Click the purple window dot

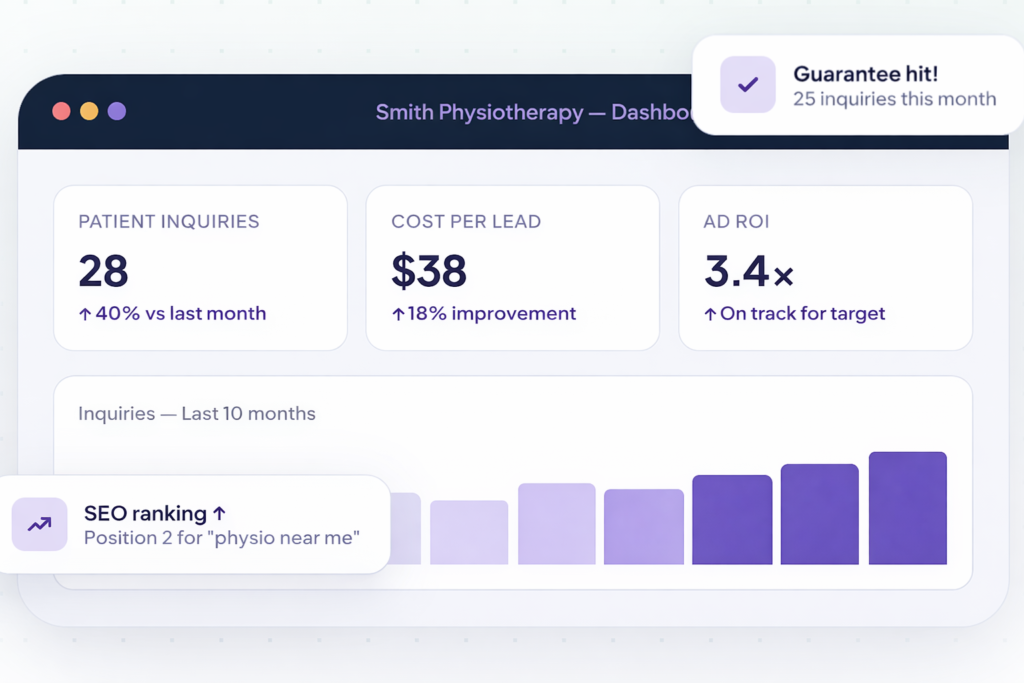117,111
